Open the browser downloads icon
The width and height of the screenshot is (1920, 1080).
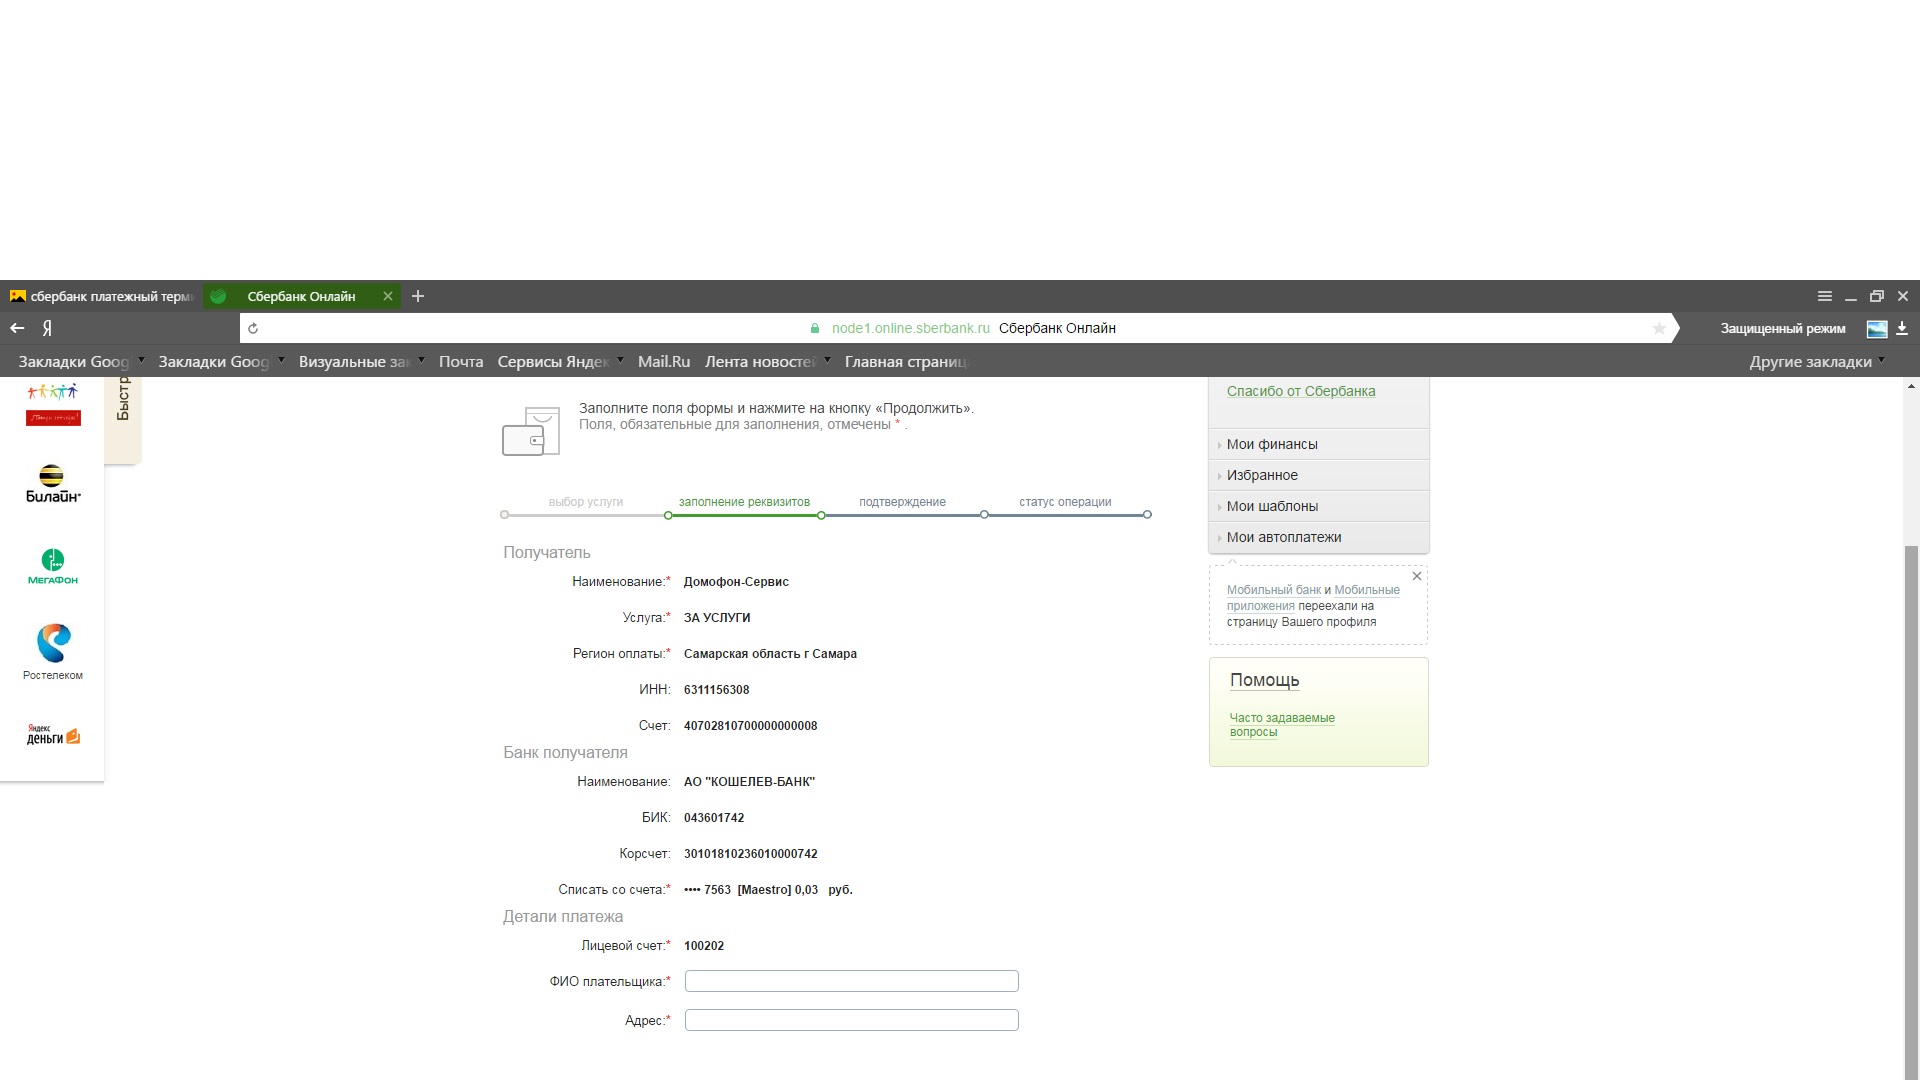pyautogui.click(x=1902, y=328)
